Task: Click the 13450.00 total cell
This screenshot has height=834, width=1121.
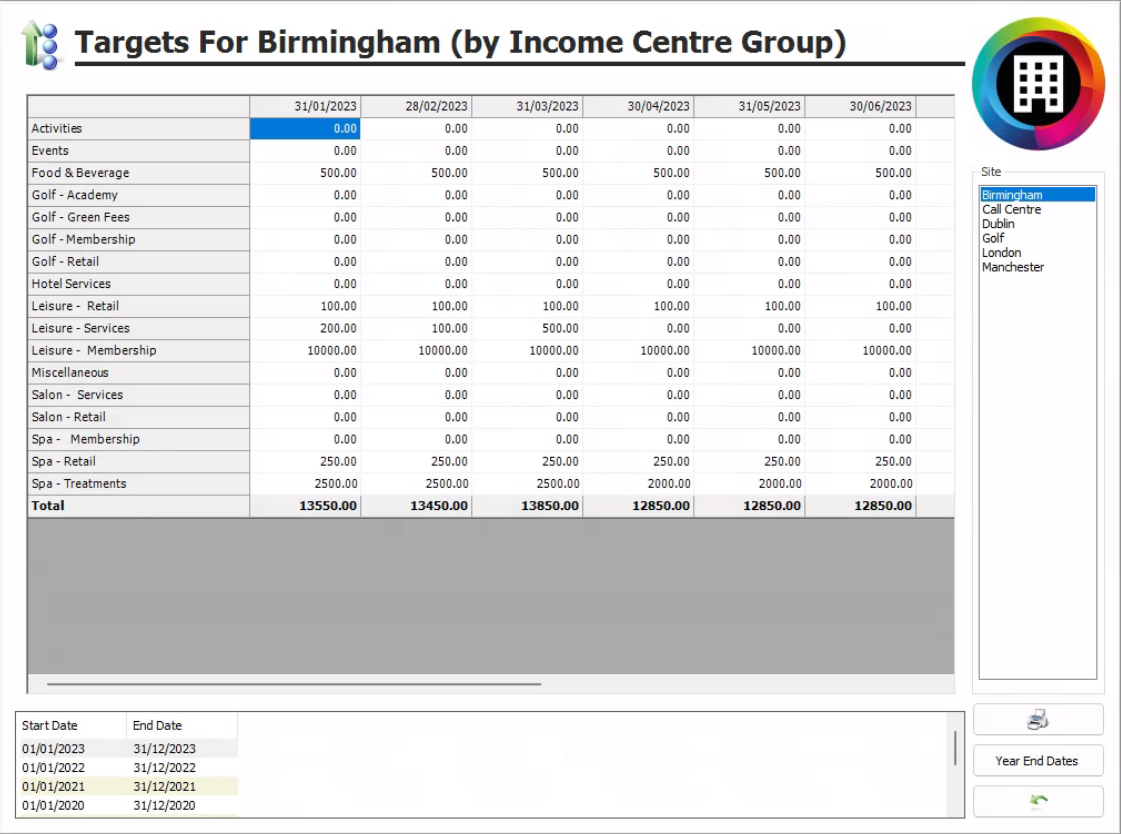Action: pos(416,505)
